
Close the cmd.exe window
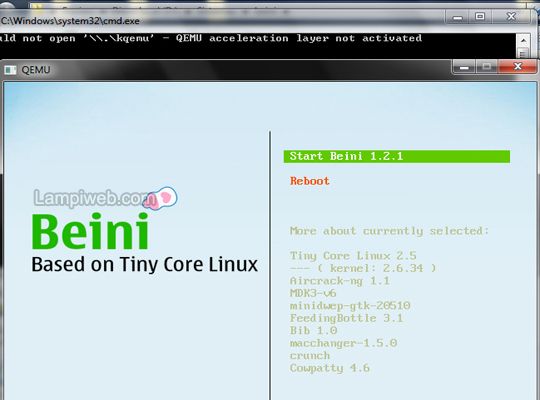[511, 17]
